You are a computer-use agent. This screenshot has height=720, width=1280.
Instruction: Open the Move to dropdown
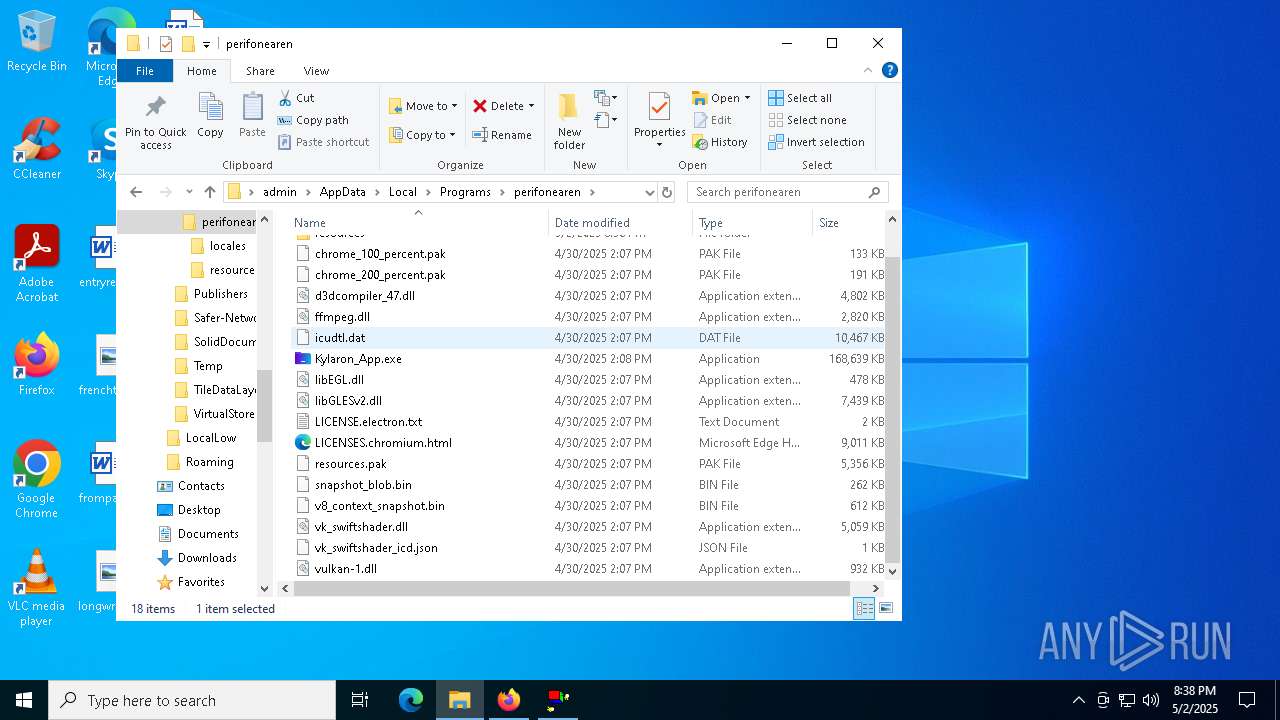pyautogui.click(x=422, y=105)
